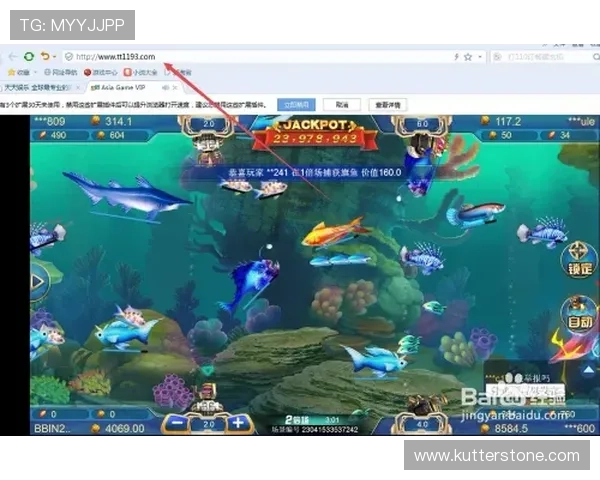Close the Asia Game VIP tab
This screenshot has width=600, height=480.
click(x=175, y=88)
